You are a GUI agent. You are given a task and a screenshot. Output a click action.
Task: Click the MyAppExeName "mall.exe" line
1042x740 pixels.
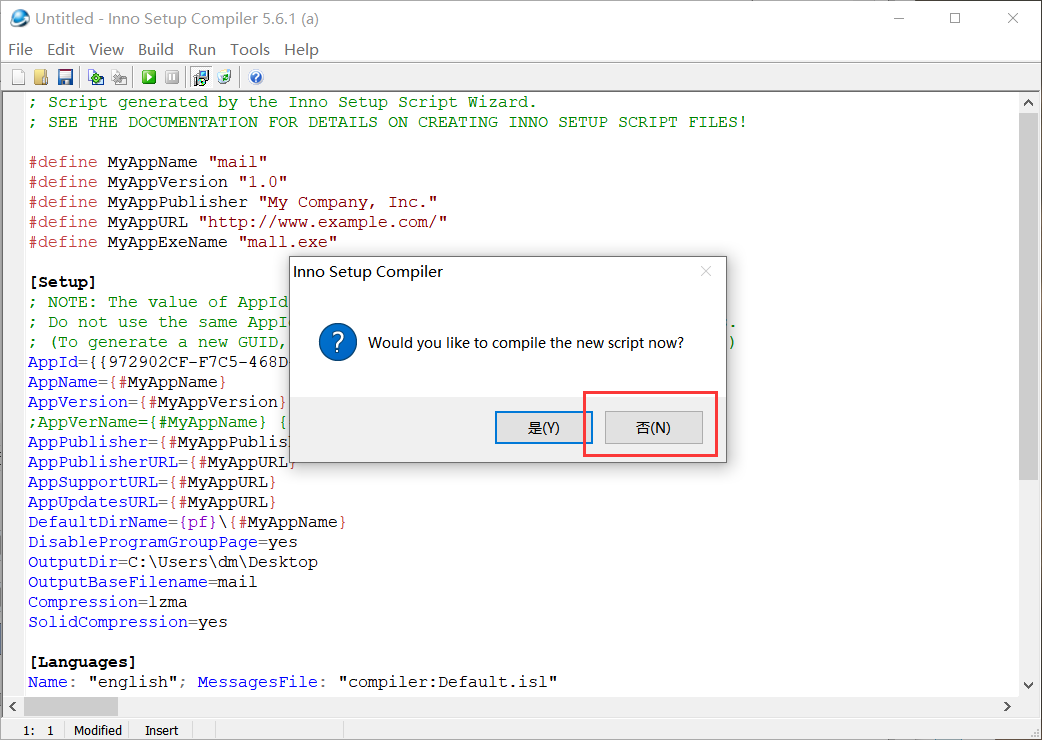[183, 242]
